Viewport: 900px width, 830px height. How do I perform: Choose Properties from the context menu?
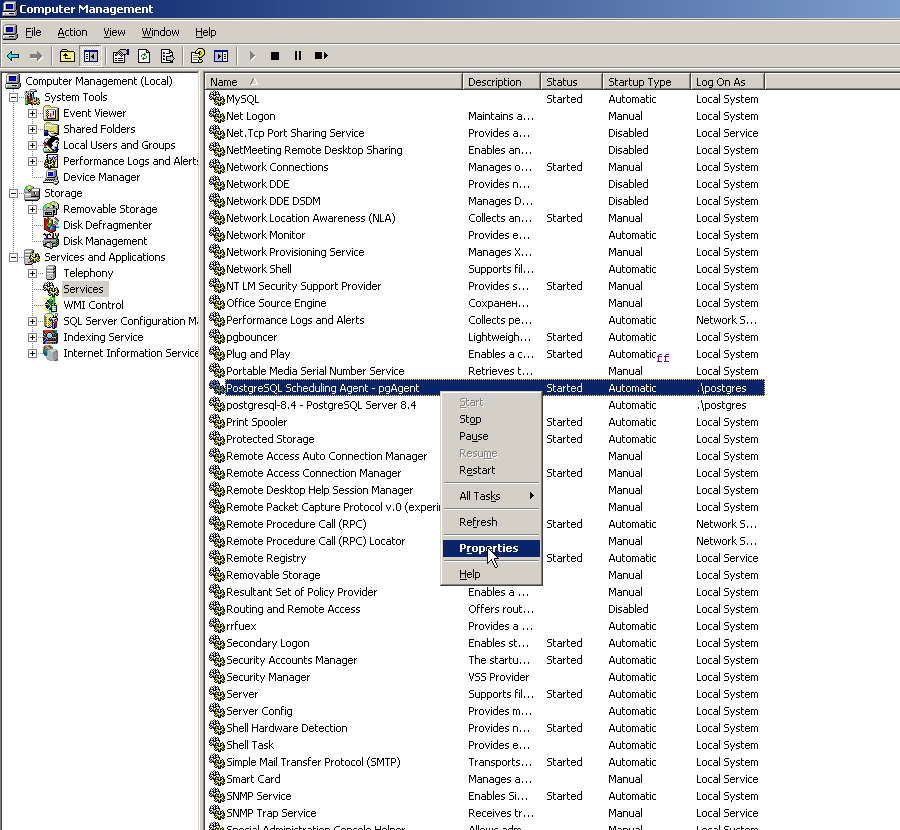pyautogui.click(x=491, y=548)
